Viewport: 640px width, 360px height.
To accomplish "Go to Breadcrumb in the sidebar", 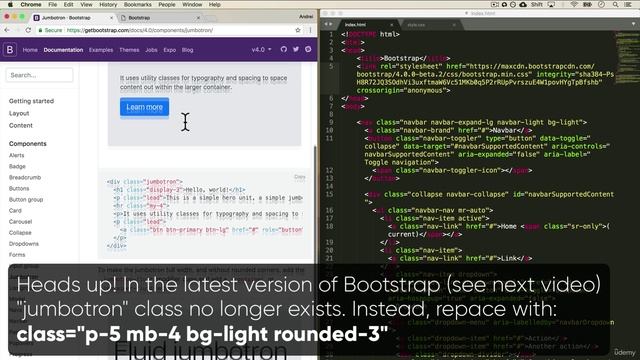I will pyautogui.click(x=25, y=177).
